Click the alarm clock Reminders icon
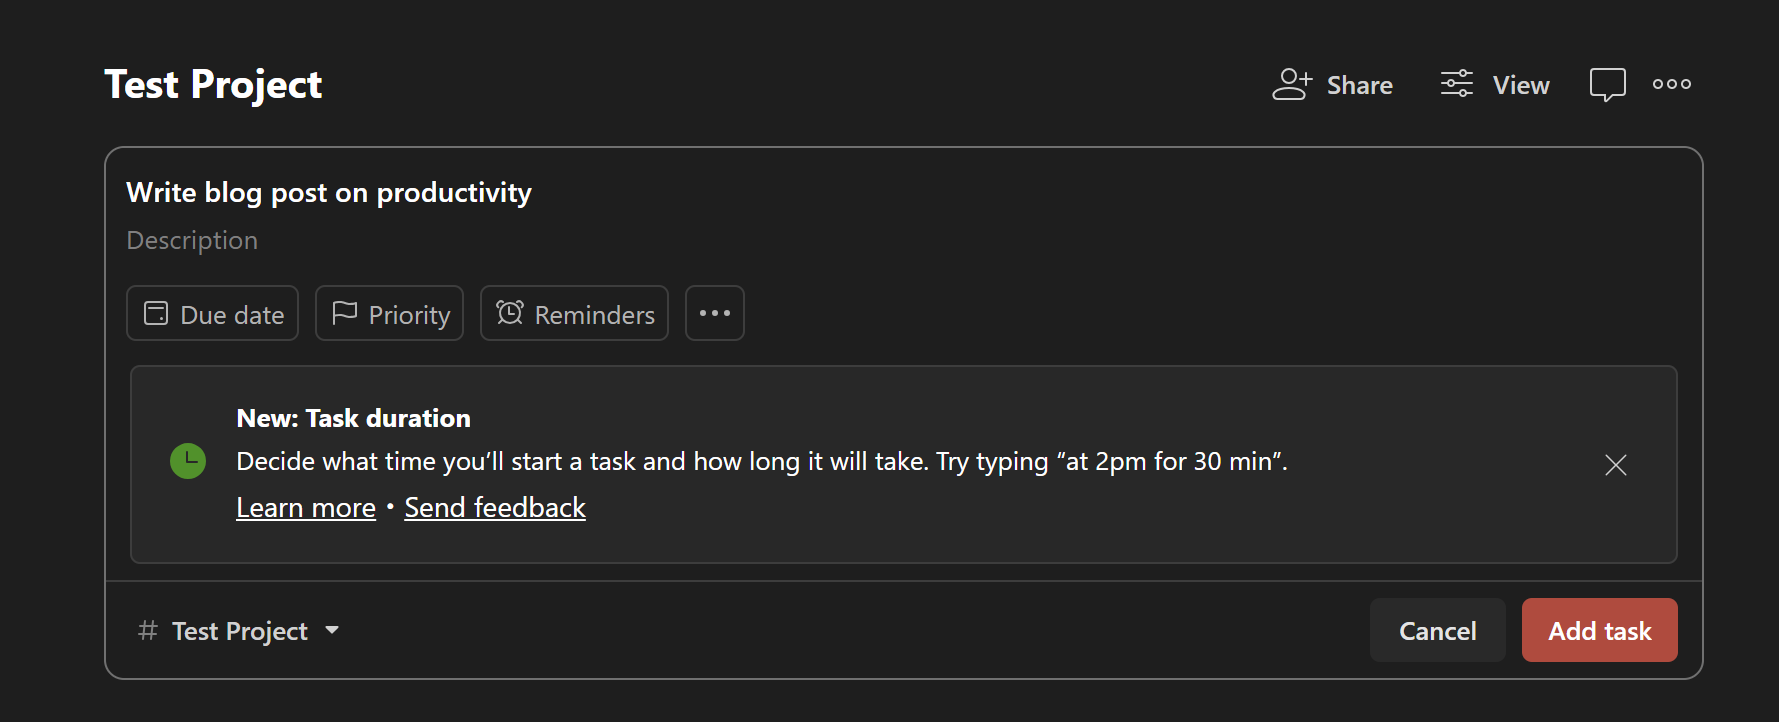Image resolution: width=1779 pixels, height=722 pixels. (x=510, y=313)
